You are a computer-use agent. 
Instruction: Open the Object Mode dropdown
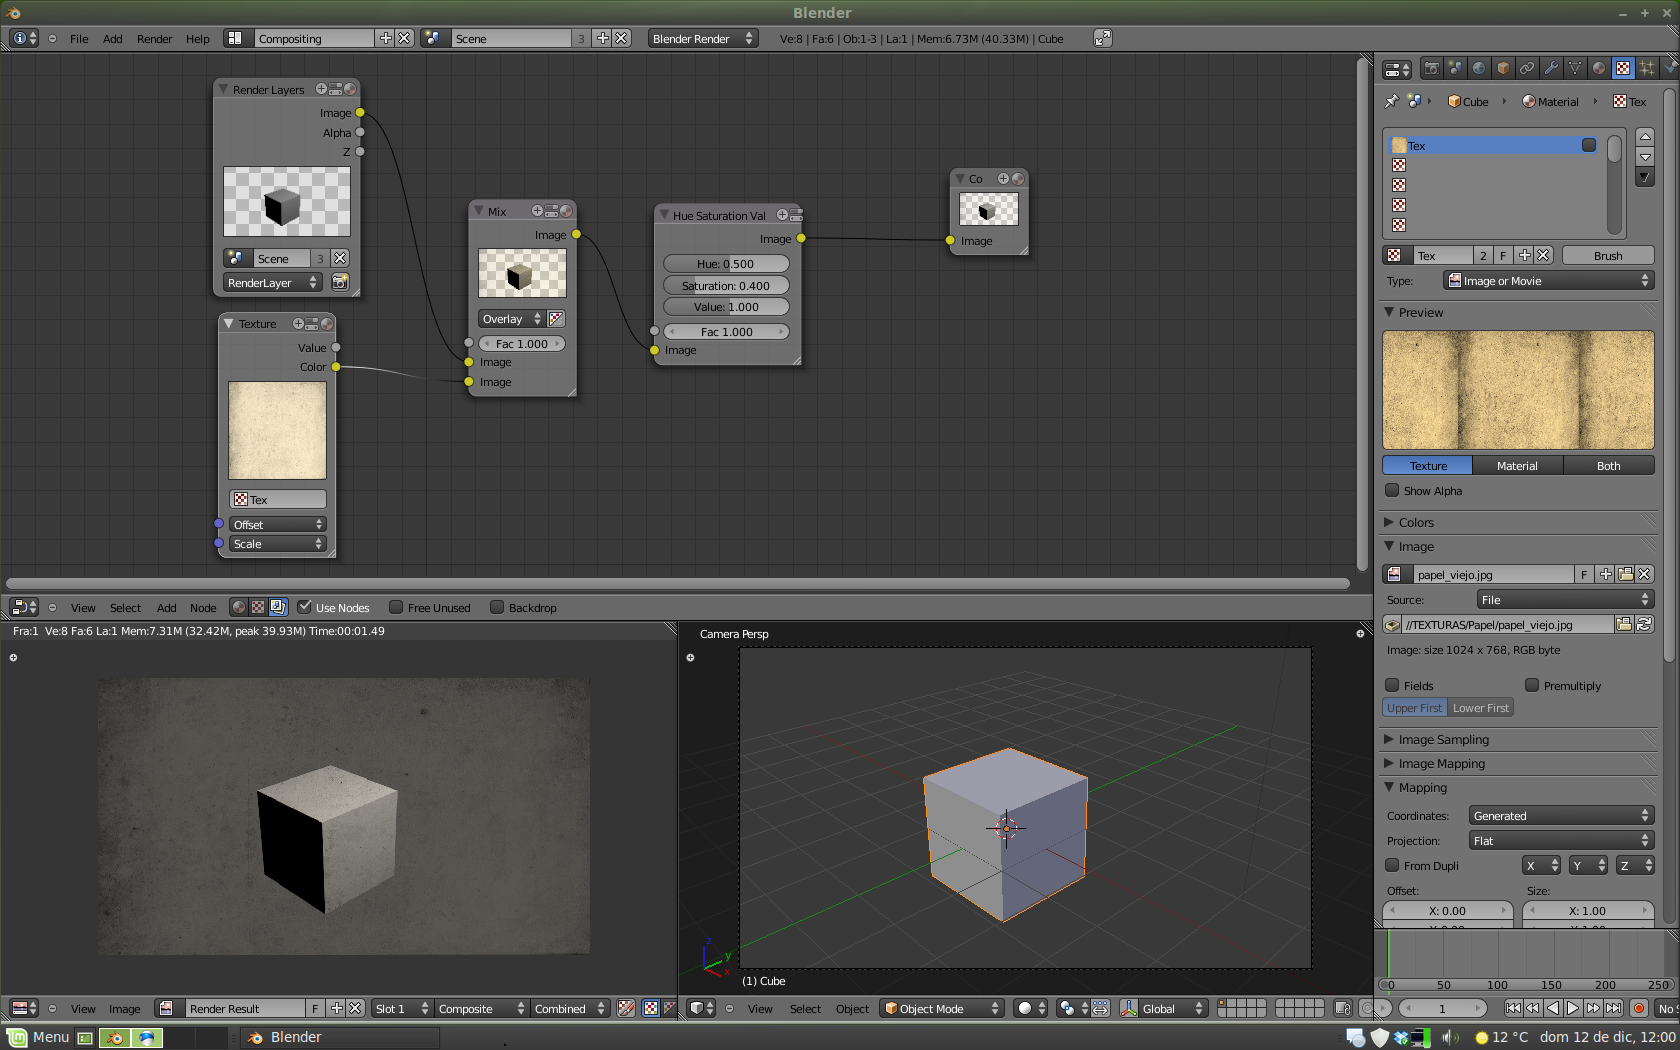(x=942, y=1008)
